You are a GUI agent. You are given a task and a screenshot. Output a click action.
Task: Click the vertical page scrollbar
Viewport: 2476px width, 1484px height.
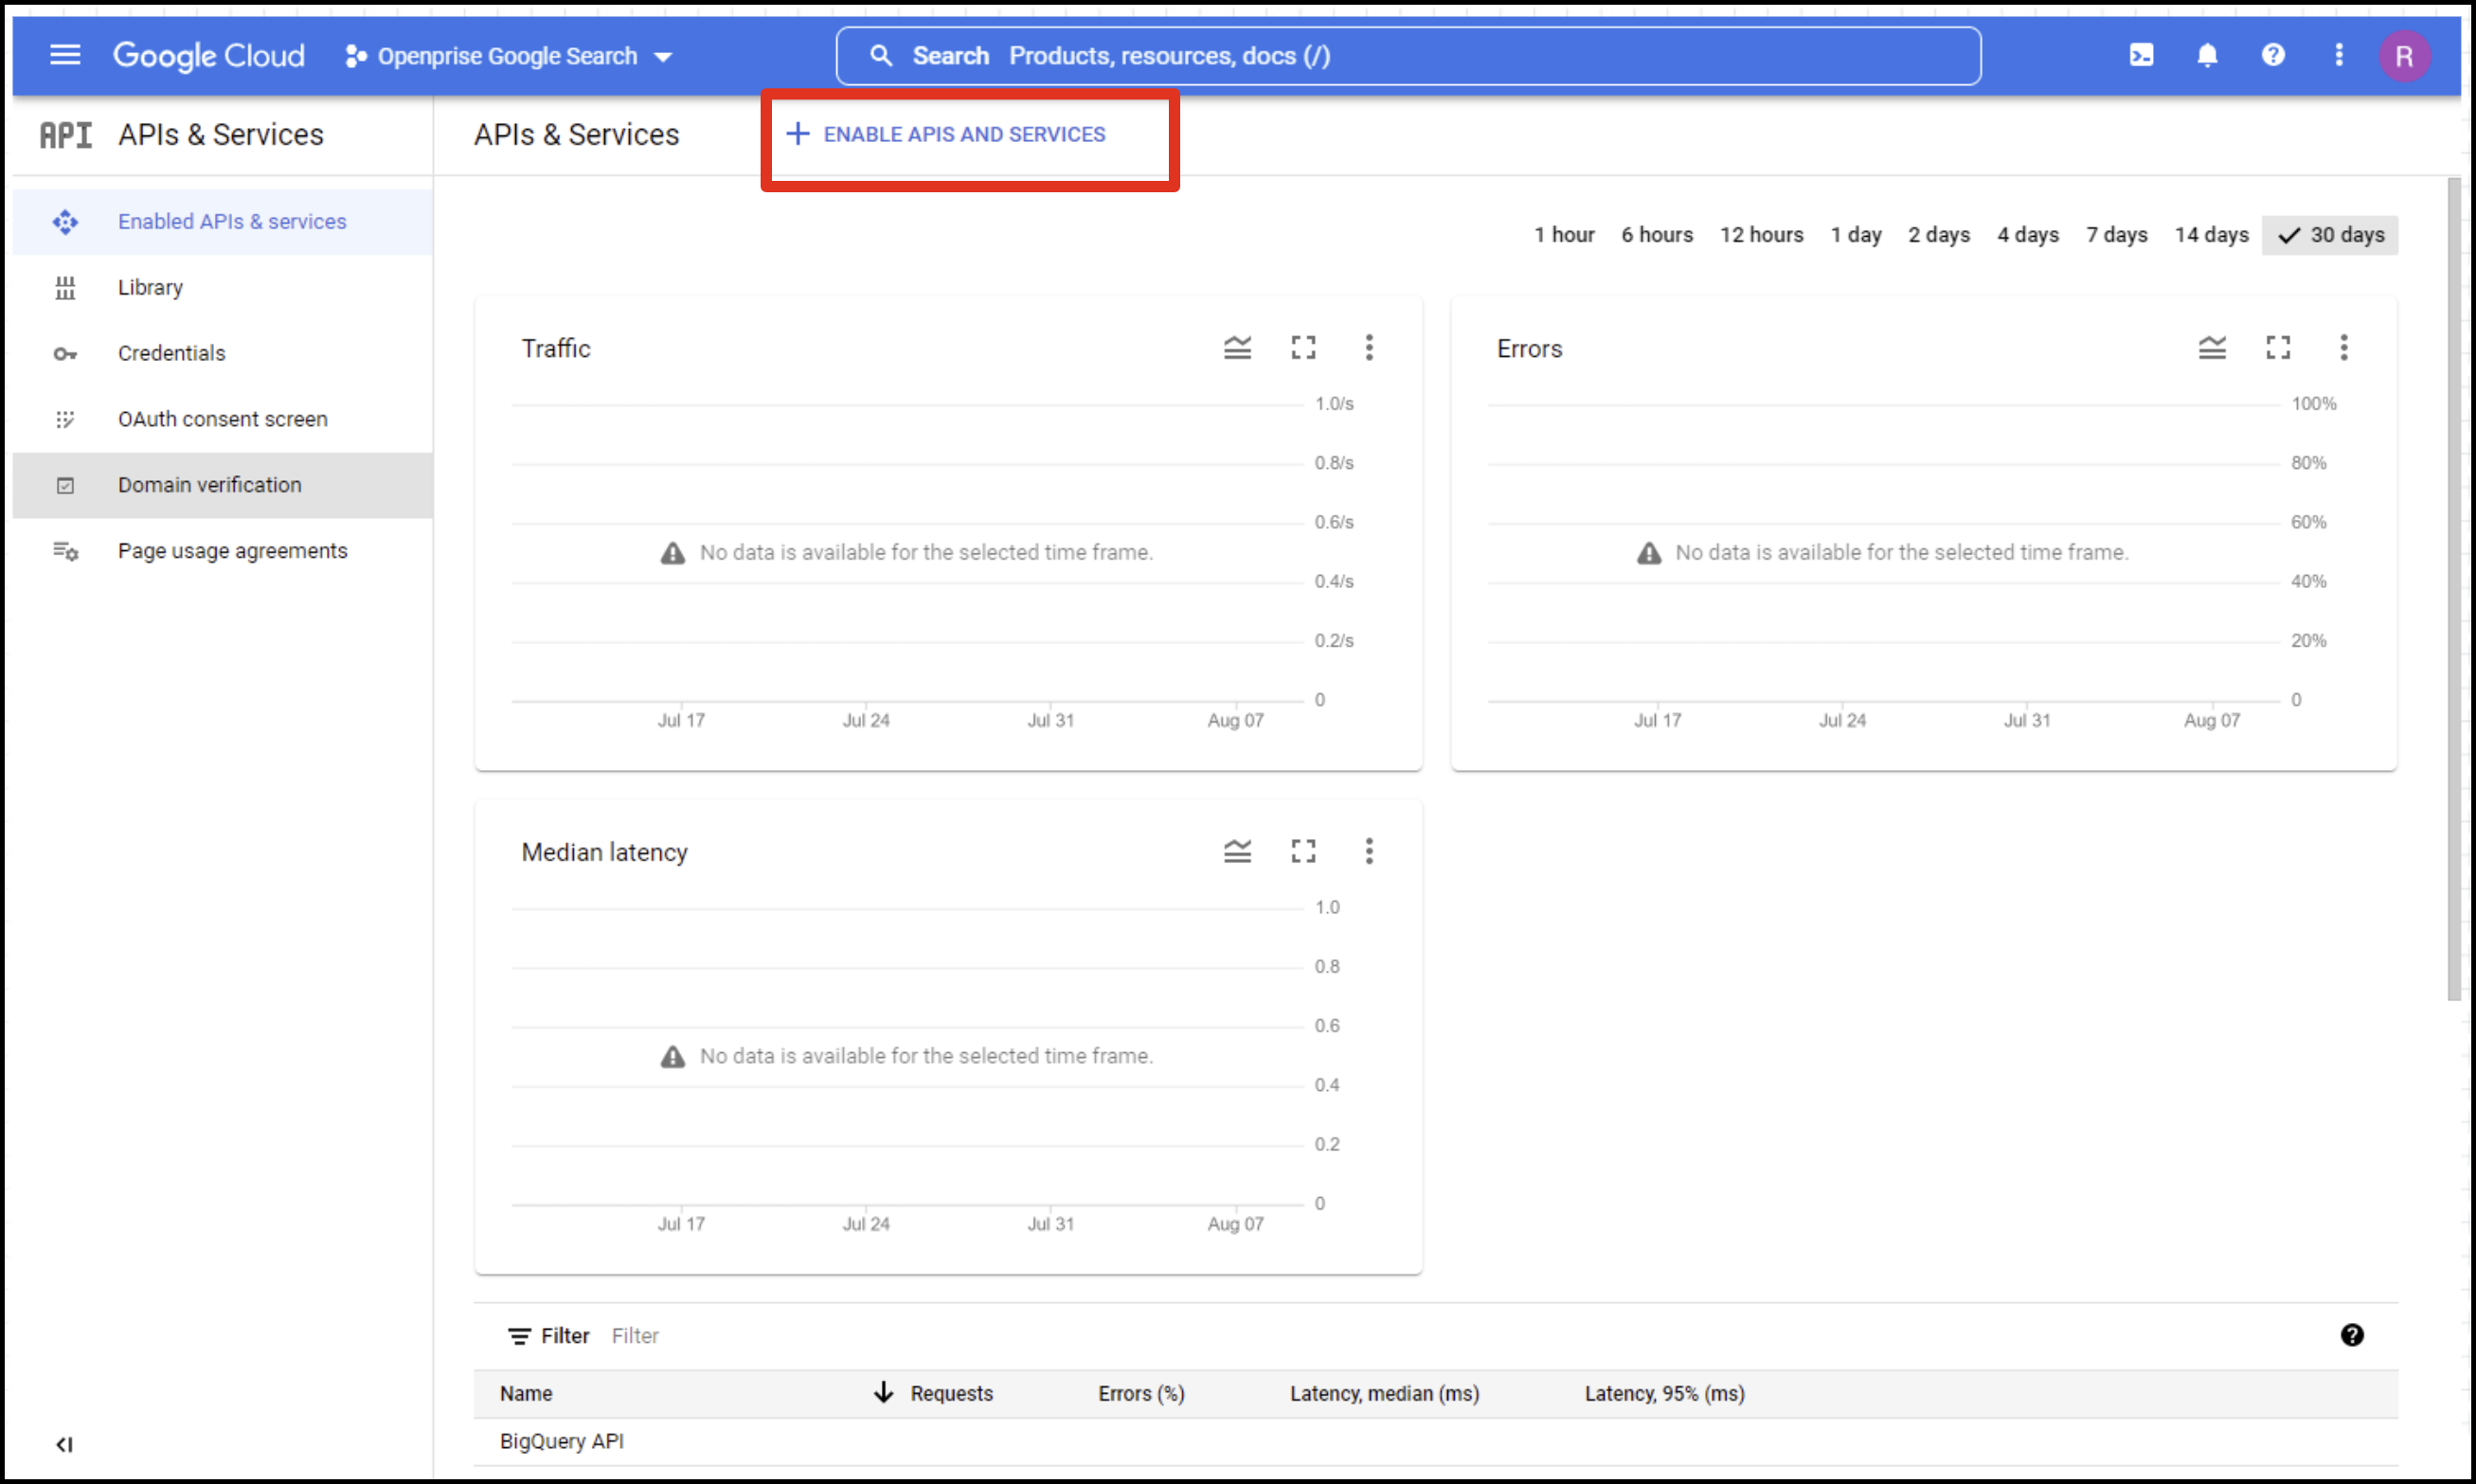click(x=2453, y=590)
